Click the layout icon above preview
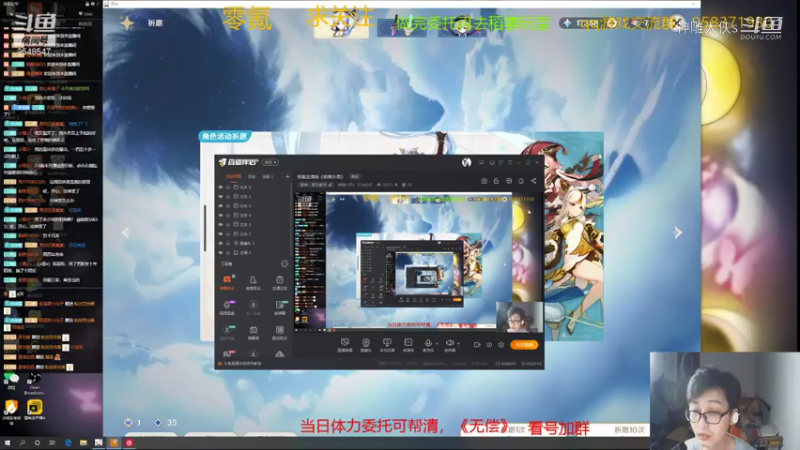Screen dimensions: 800x450 point(509,181)
